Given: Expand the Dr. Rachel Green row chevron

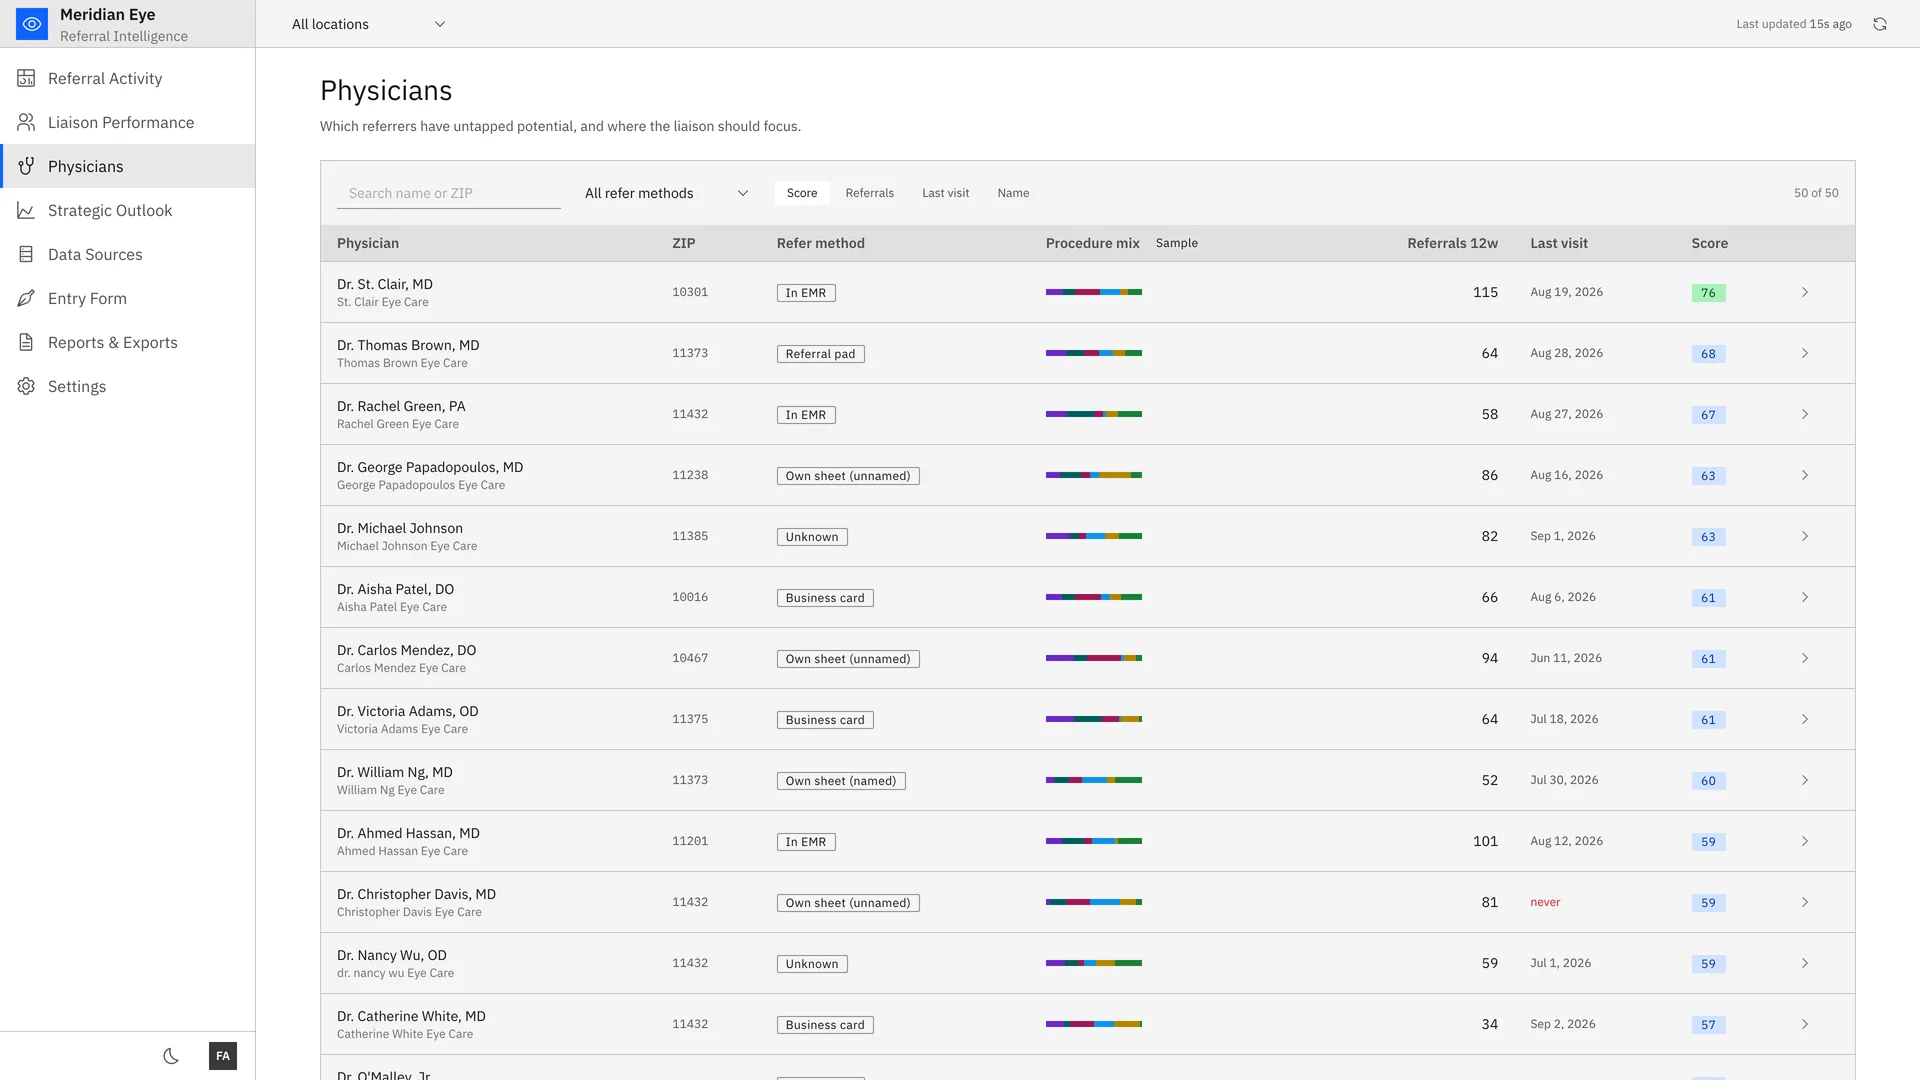Looking at the screenshot, I should click(1805, 415).
